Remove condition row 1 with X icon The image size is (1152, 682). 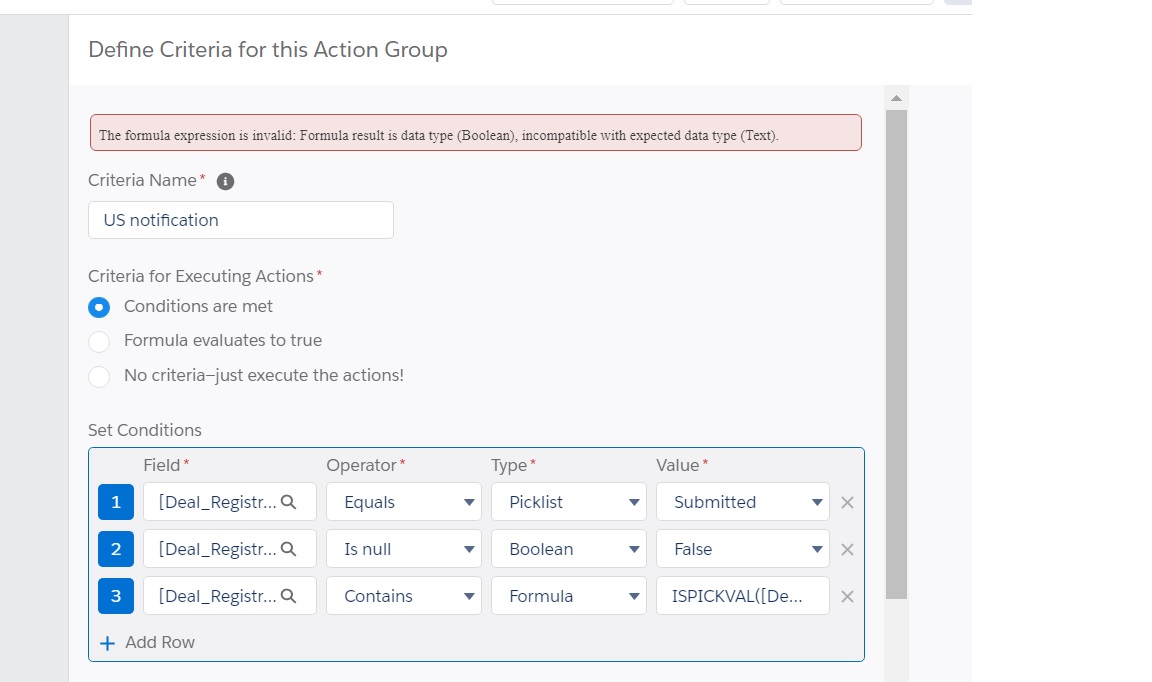[847, 502]
